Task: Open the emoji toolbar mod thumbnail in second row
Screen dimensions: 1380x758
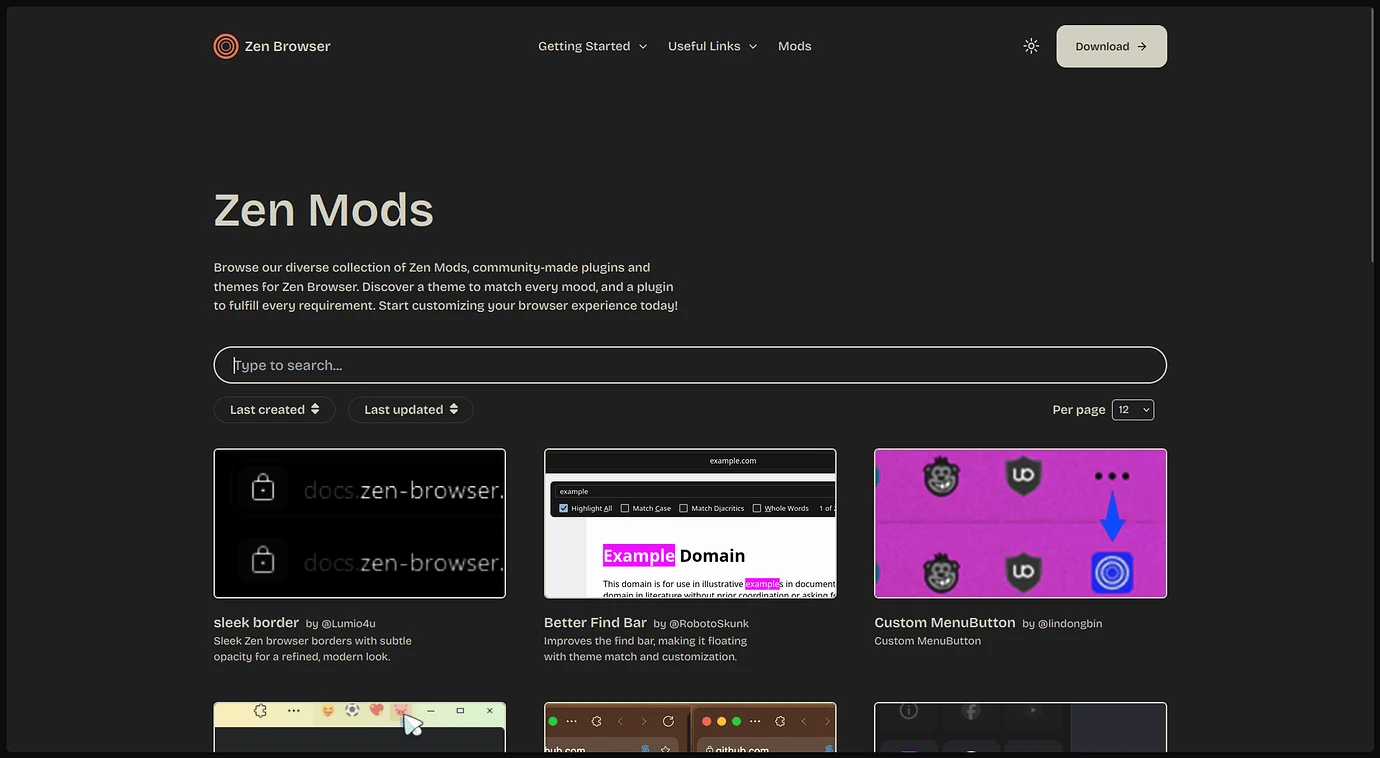Action: (x=359, y=727)
